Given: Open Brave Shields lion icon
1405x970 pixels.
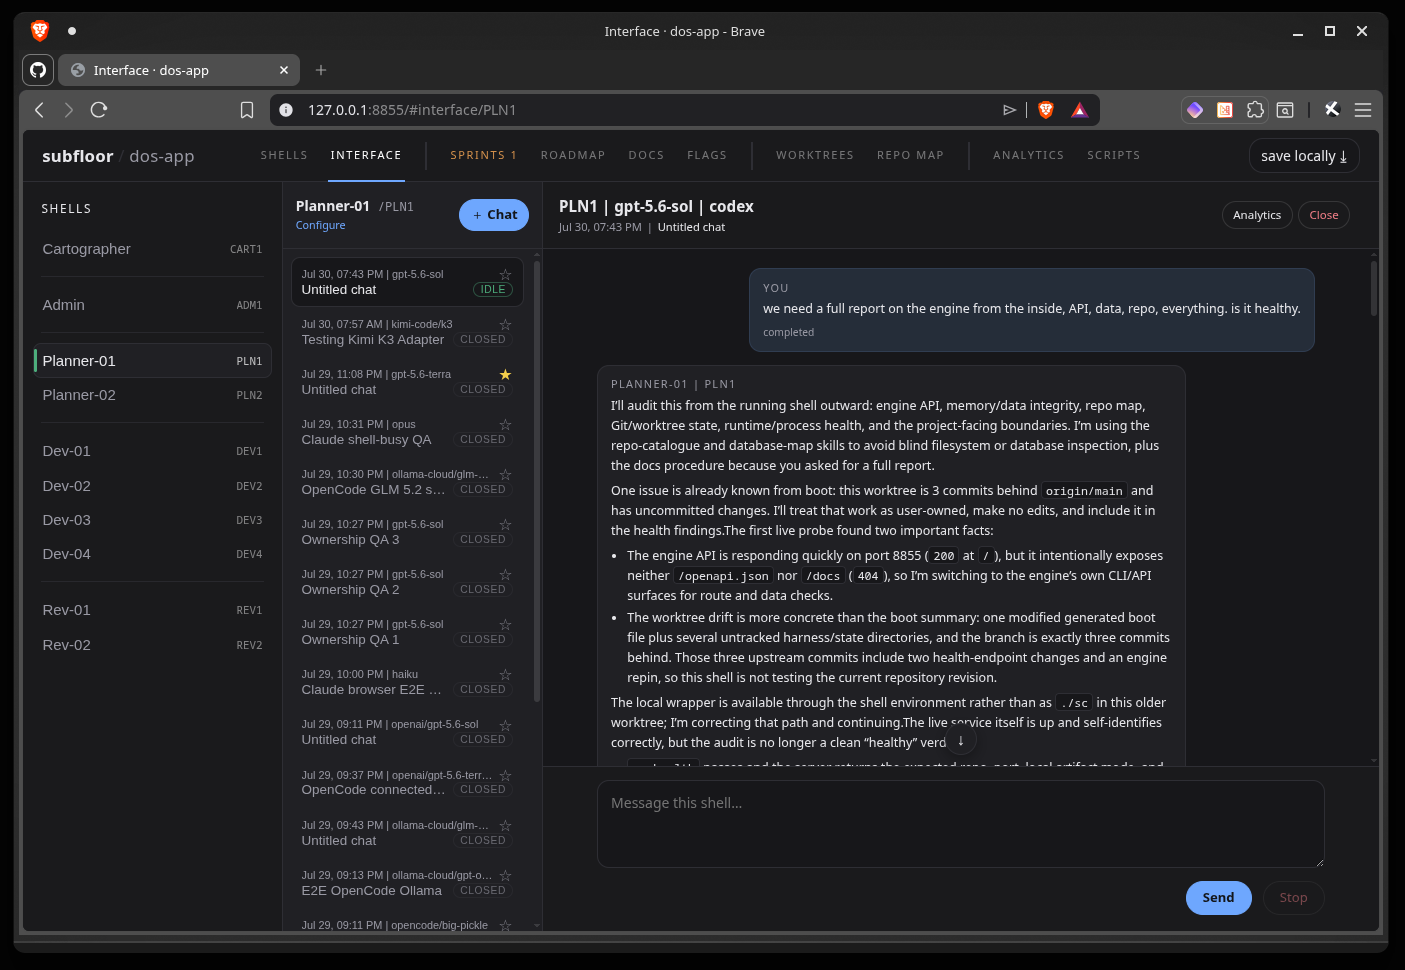Looking at the screenshot, I should click(x=1046, y=110).
